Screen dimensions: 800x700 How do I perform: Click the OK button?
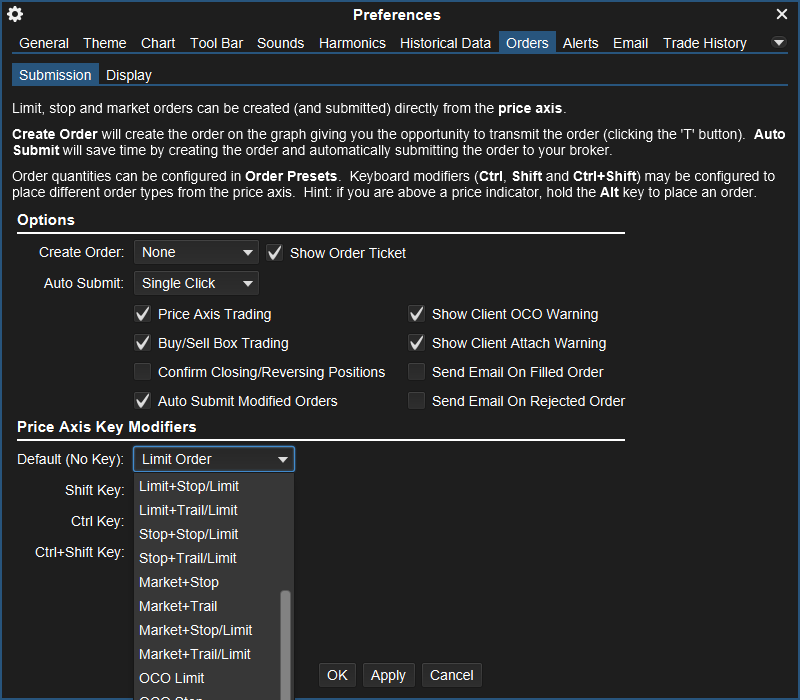click(337, 674)
